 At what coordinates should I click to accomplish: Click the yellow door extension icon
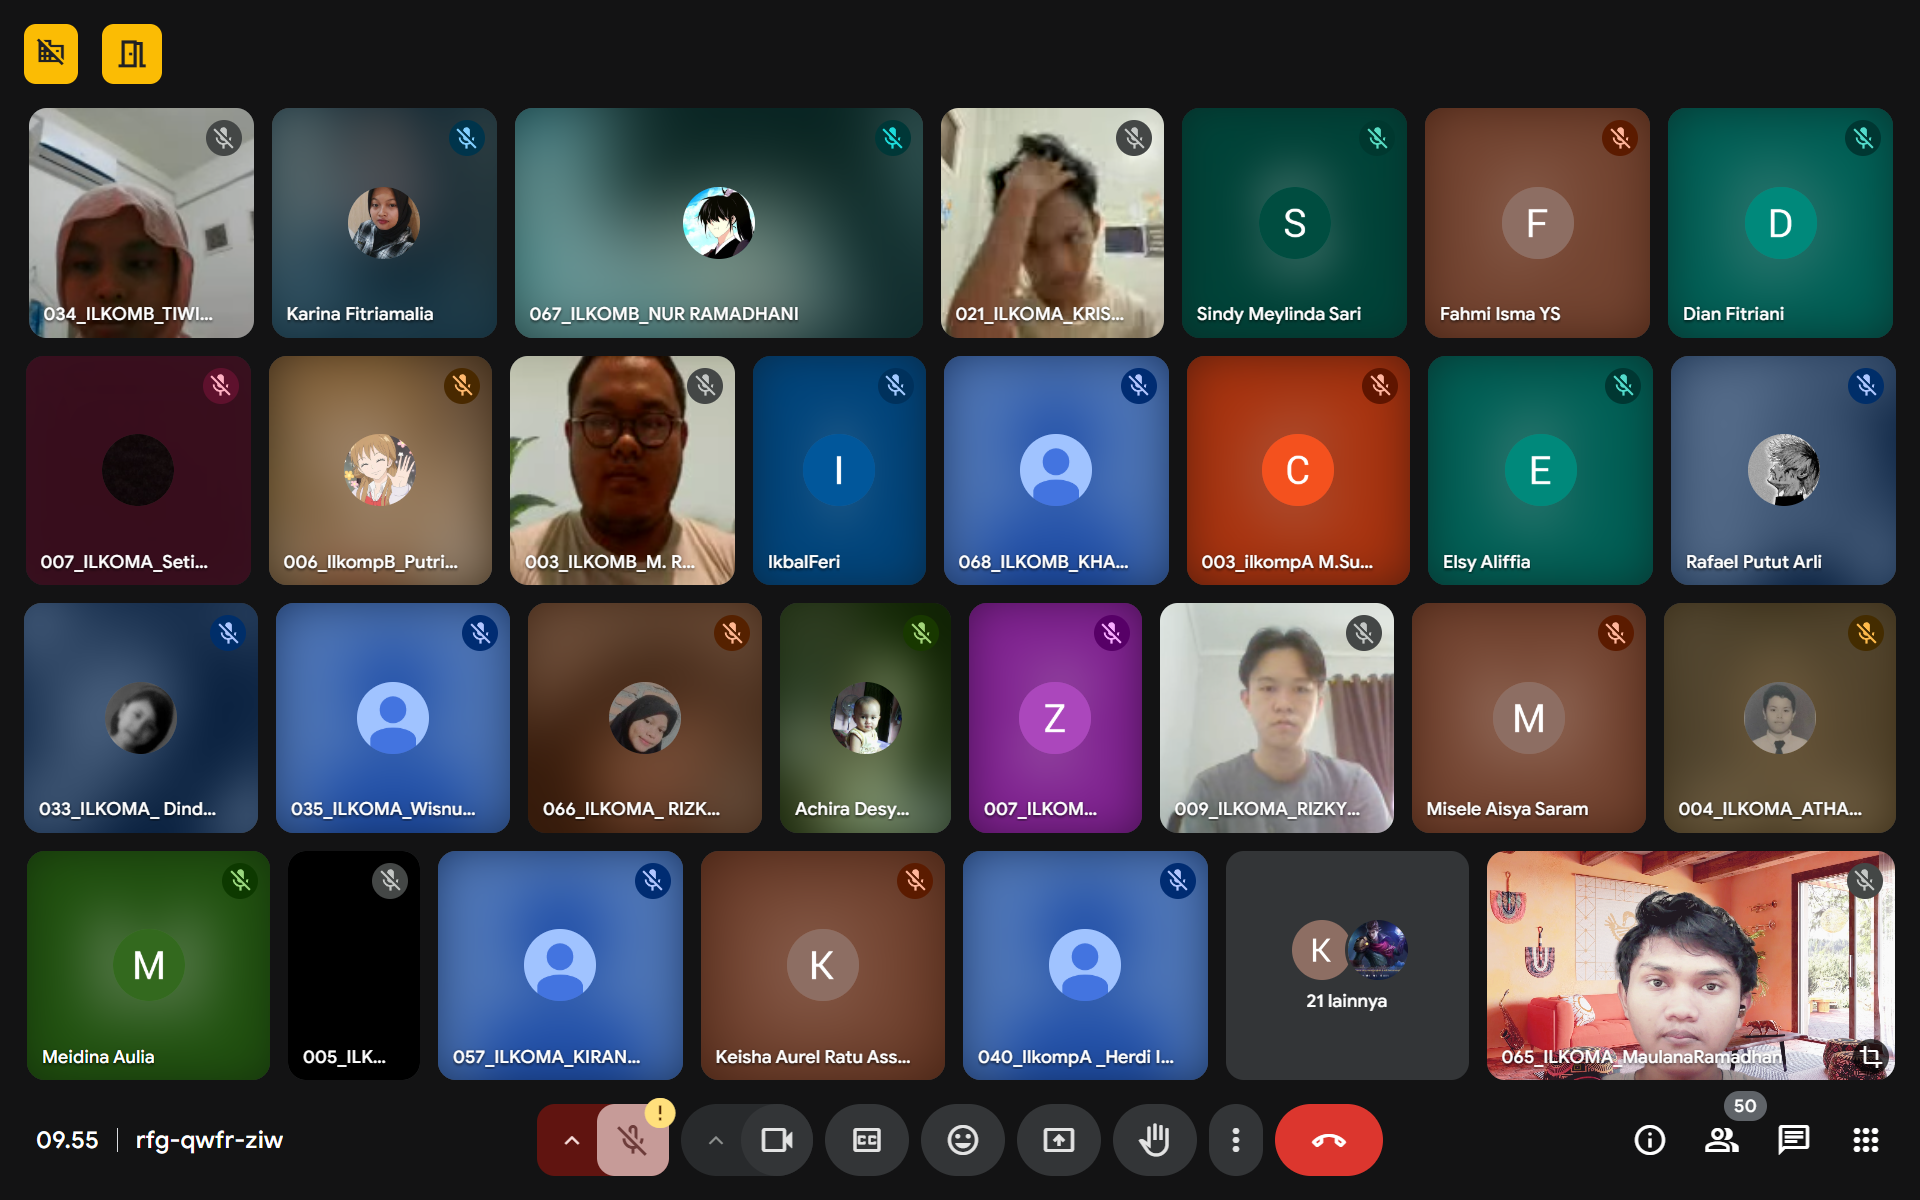point(131,53)
